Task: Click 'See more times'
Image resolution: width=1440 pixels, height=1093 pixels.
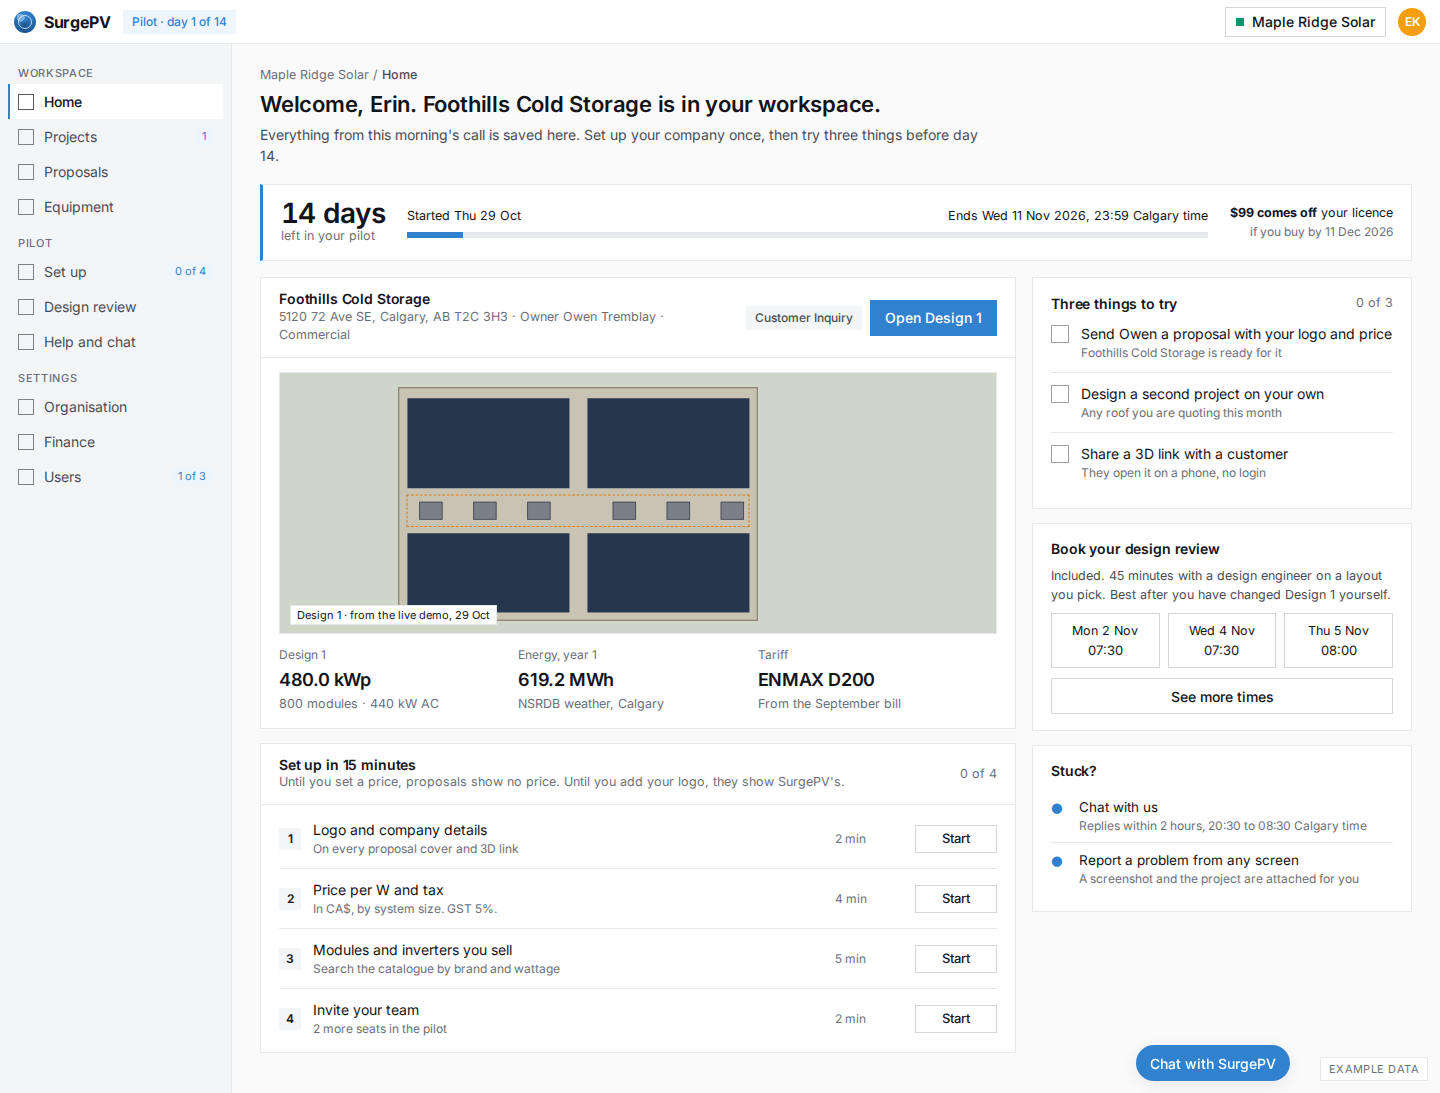Action: tap(1222, 697)
